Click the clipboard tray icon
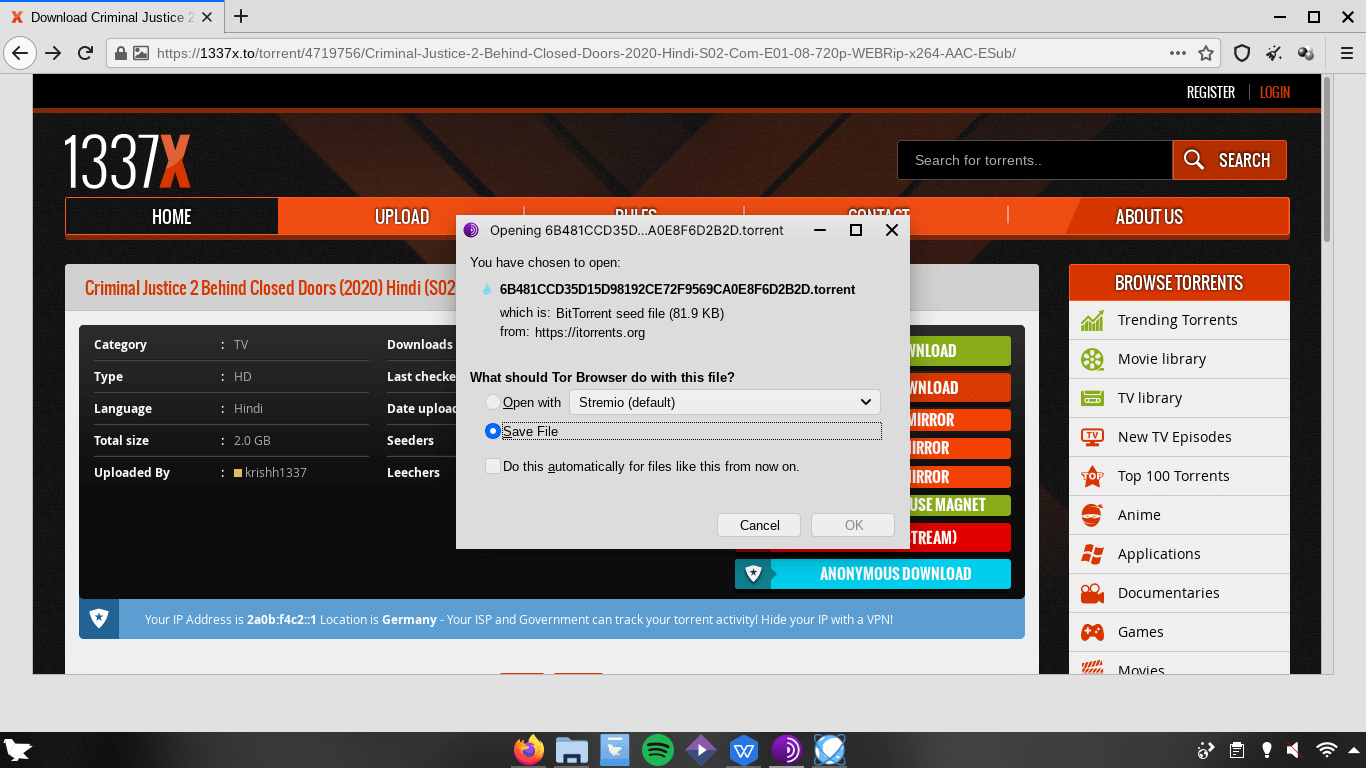Screen dimensions: 1366x768 click(x=1237, y=750)
